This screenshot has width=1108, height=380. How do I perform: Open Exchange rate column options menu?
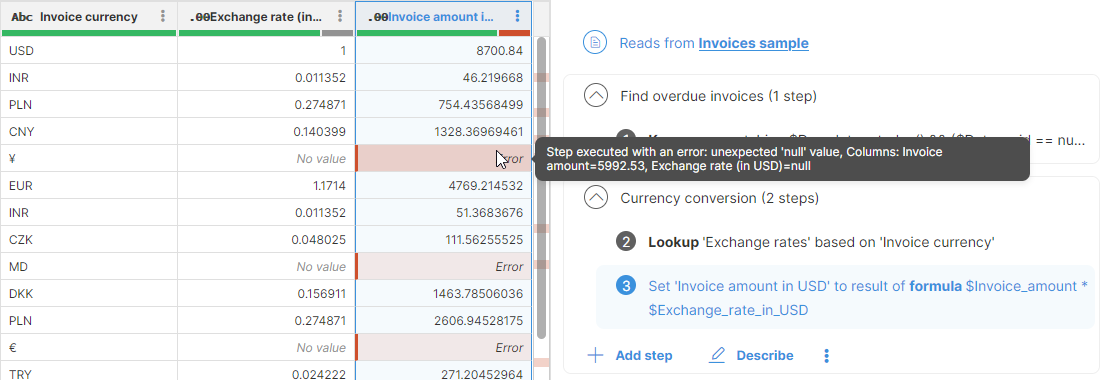340,16
